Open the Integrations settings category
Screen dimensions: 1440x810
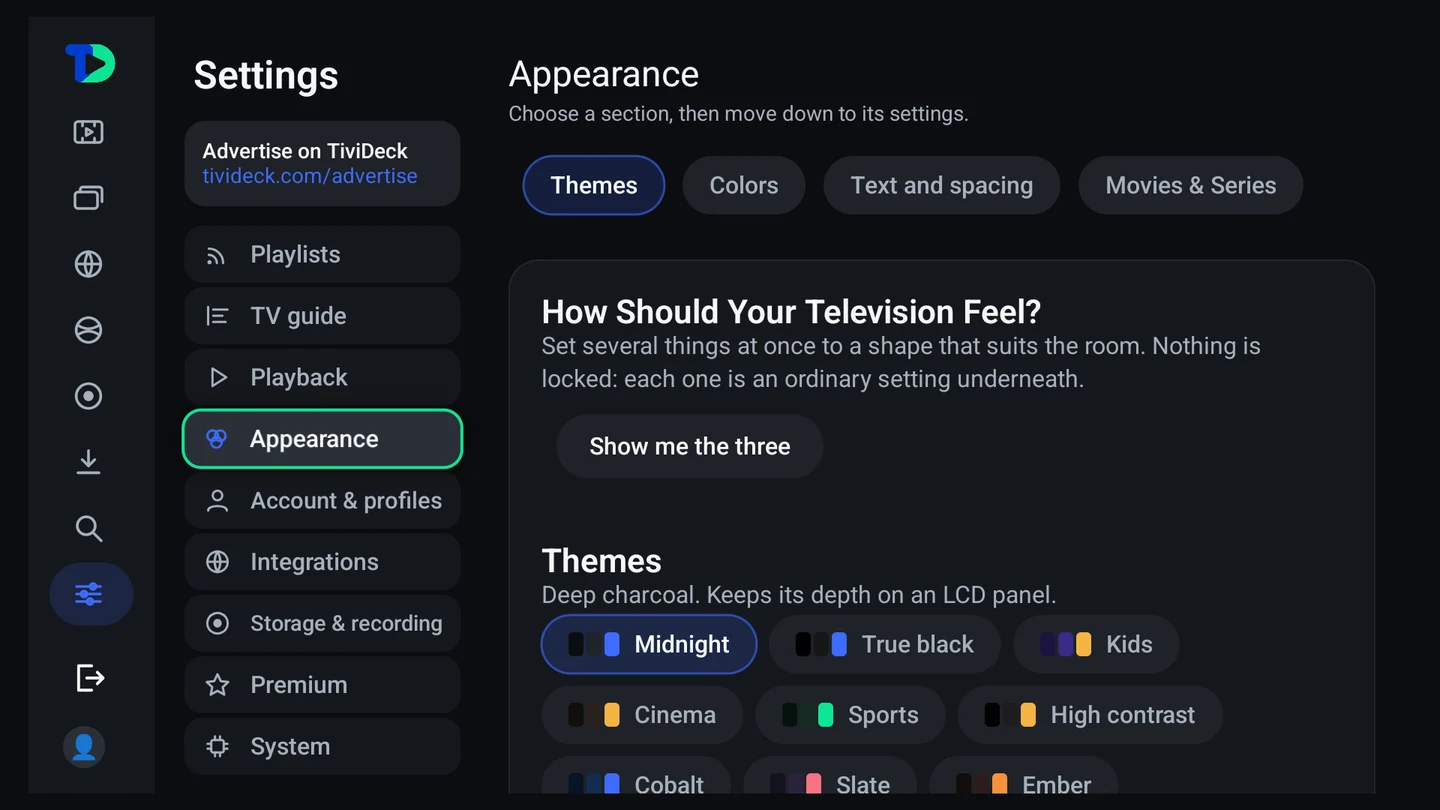322,562
